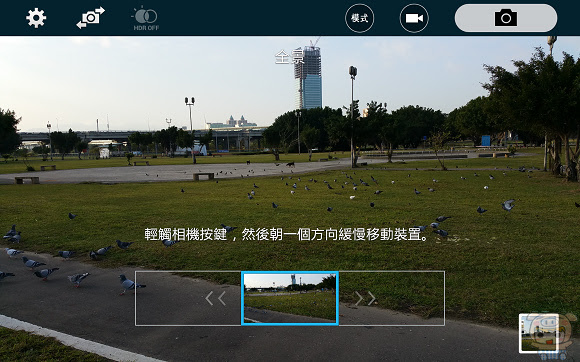Start video recording with camcorder button
Viewport: 580px width, 362px height.
coord(414,18)
